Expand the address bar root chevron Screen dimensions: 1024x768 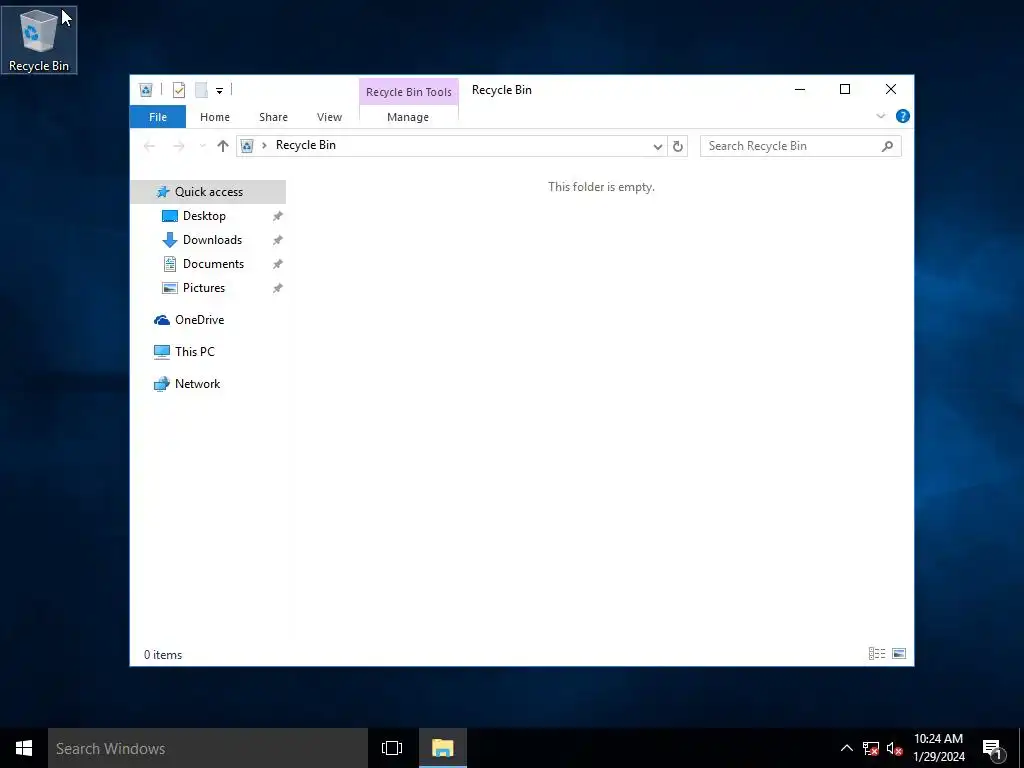pyautogui.click(x=264, y=146)
